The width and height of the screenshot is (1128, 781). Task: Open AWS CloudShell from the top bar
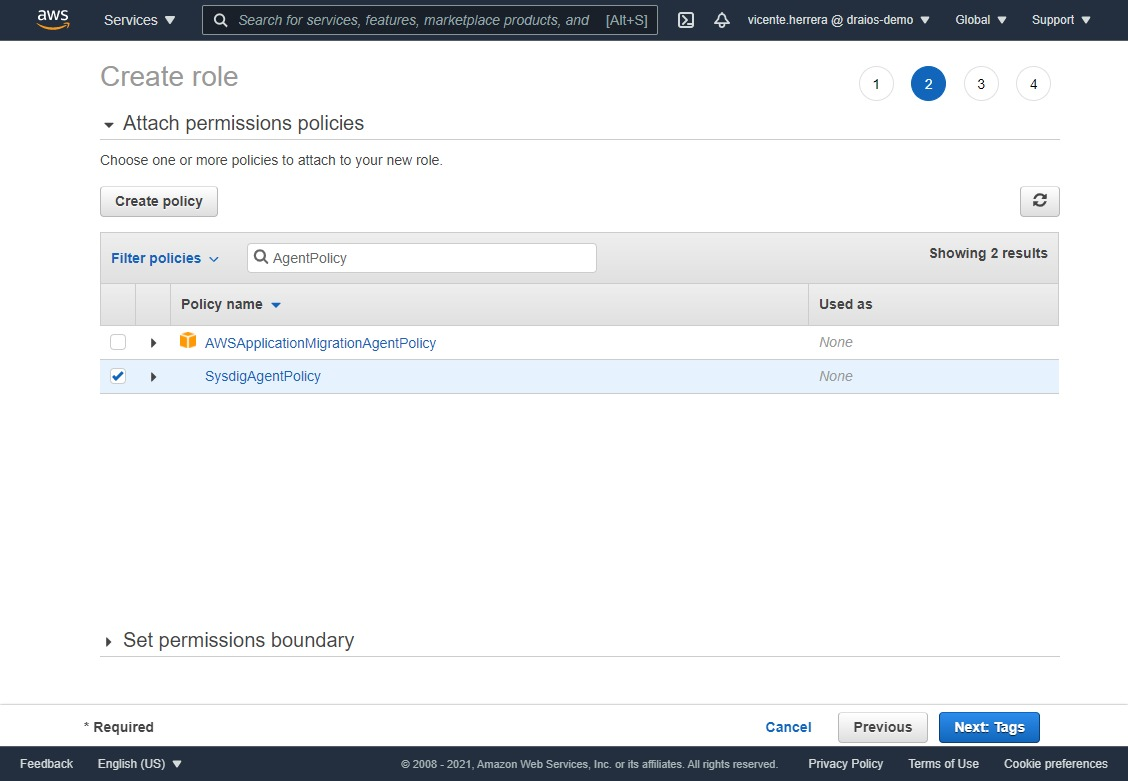(685, 20)
